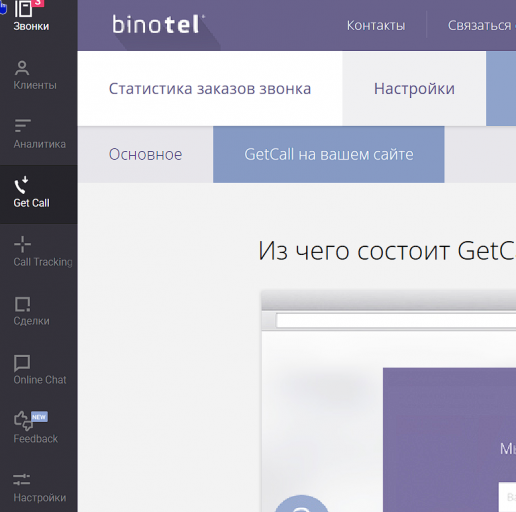Click the Call Tracking sidebar label
Screen dimensions: 516x512
43,262
